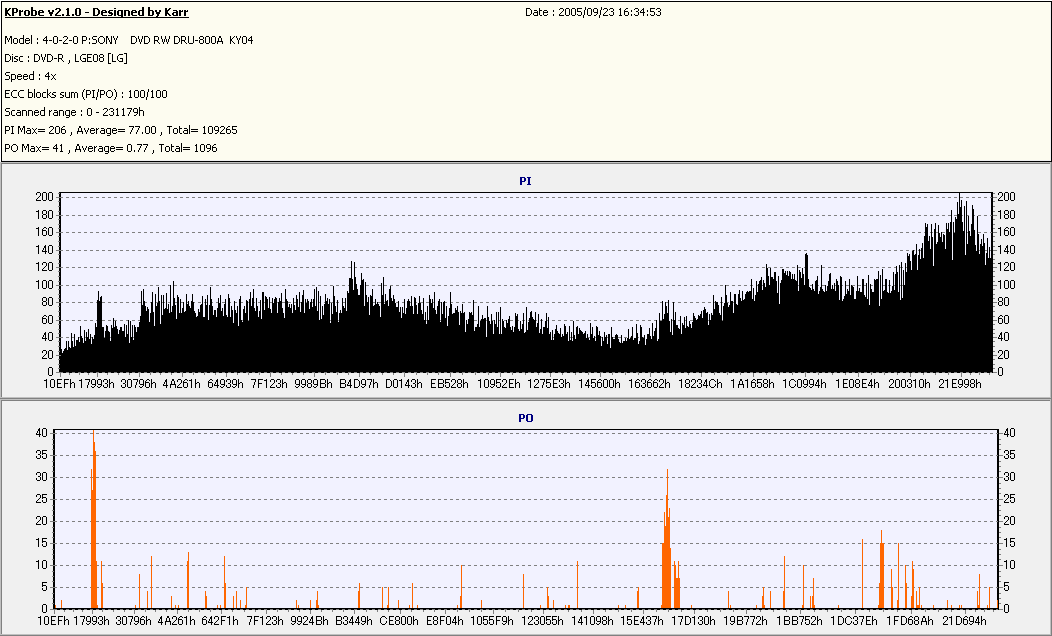Image resolution: width=1052 pixels, height=636 pixels.
Task: Select the ECC blocks sum line
Action: click(86, 94)
